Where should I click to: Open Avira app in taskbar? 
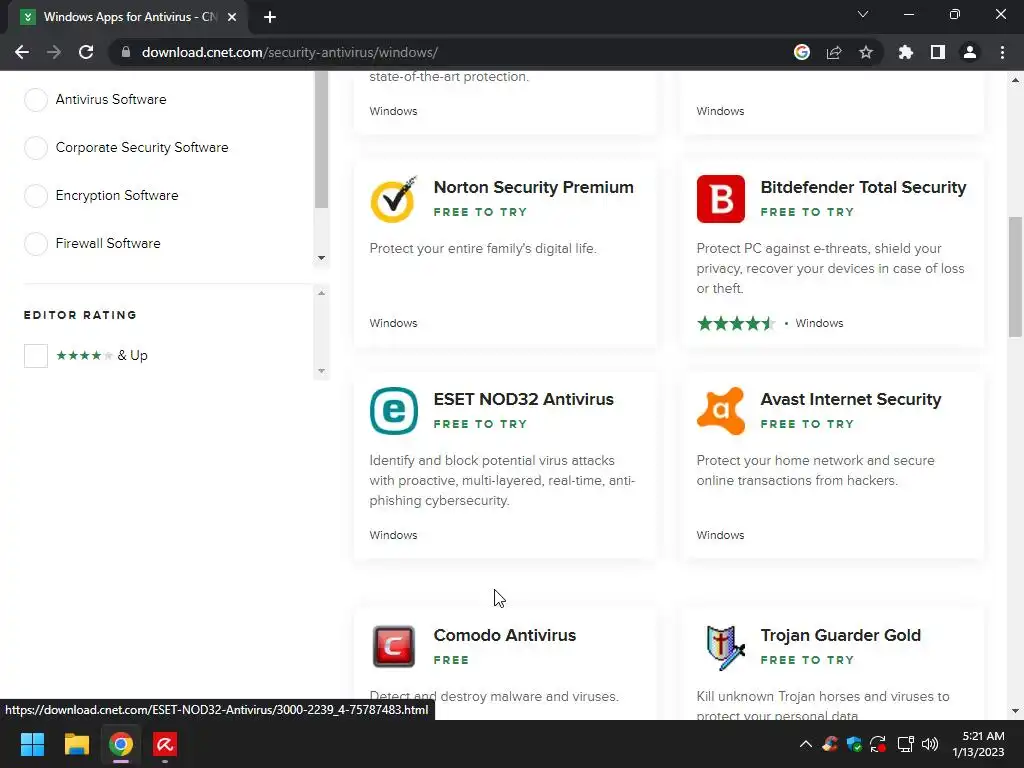tap(165, 744)
